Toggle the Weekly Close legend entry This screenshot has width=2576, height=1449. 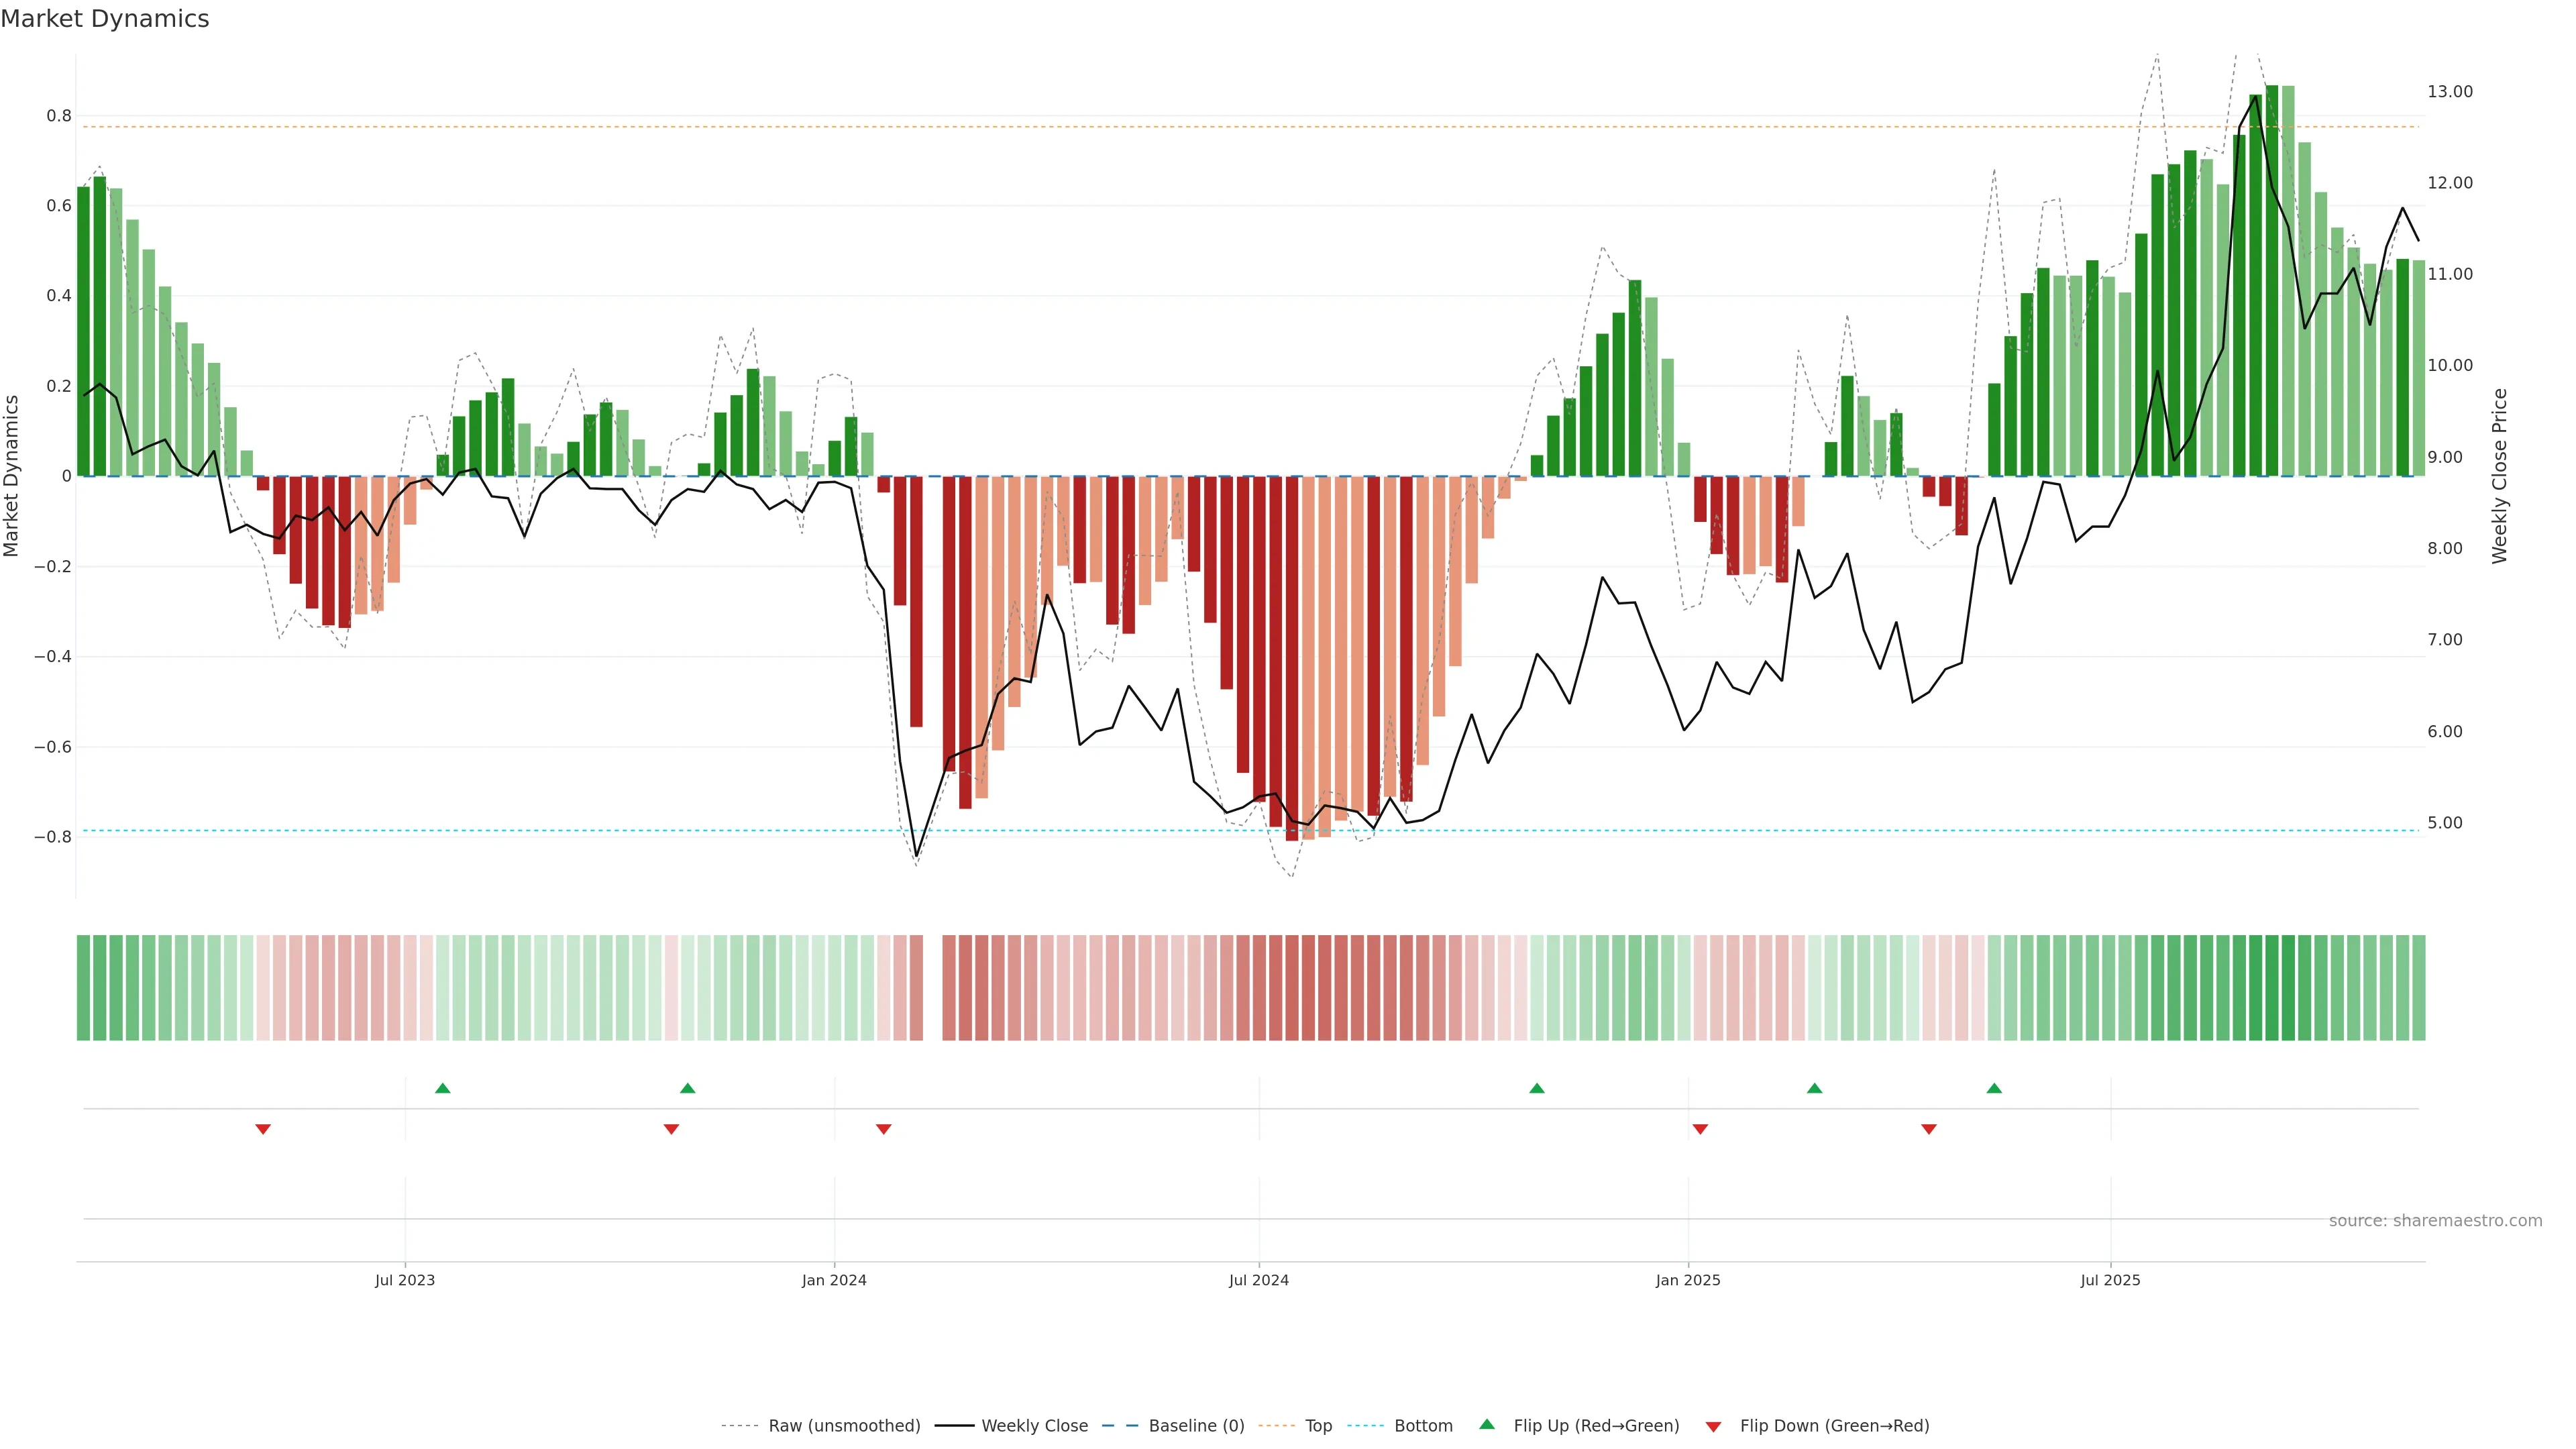1034,1426
